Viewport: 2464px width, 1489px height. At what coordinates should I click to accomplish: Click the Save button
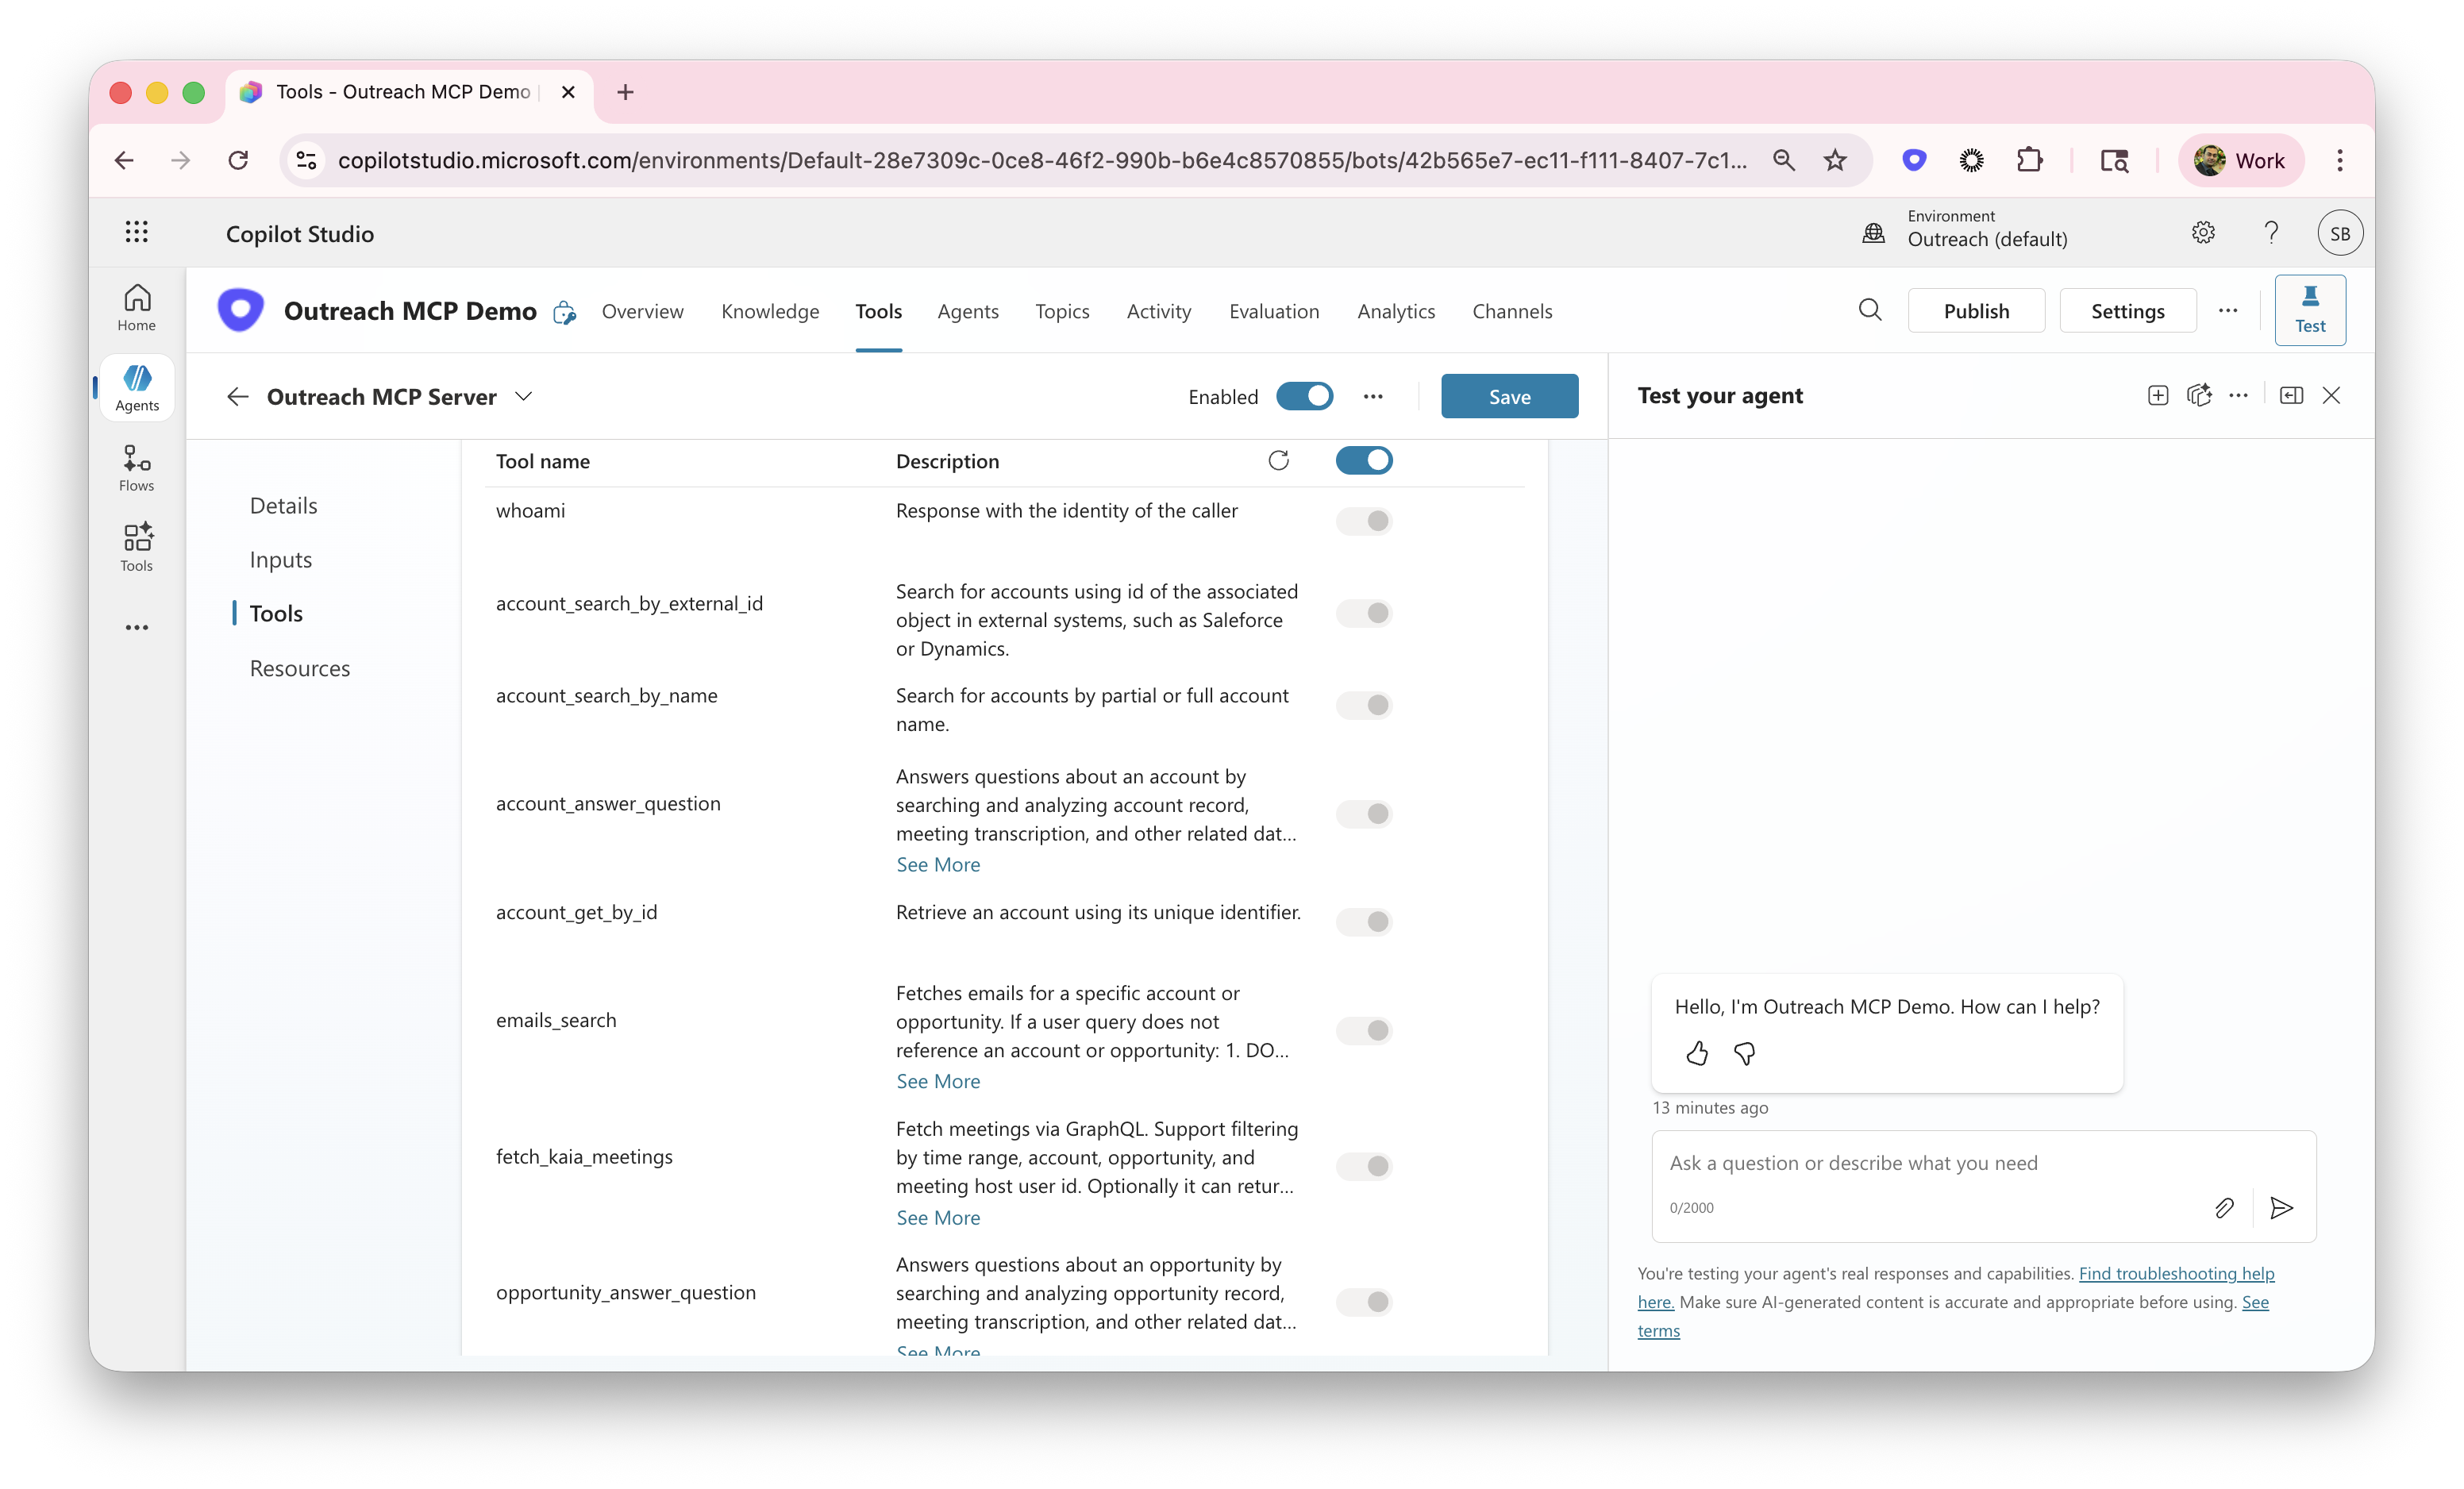(x=1509, y=397)
